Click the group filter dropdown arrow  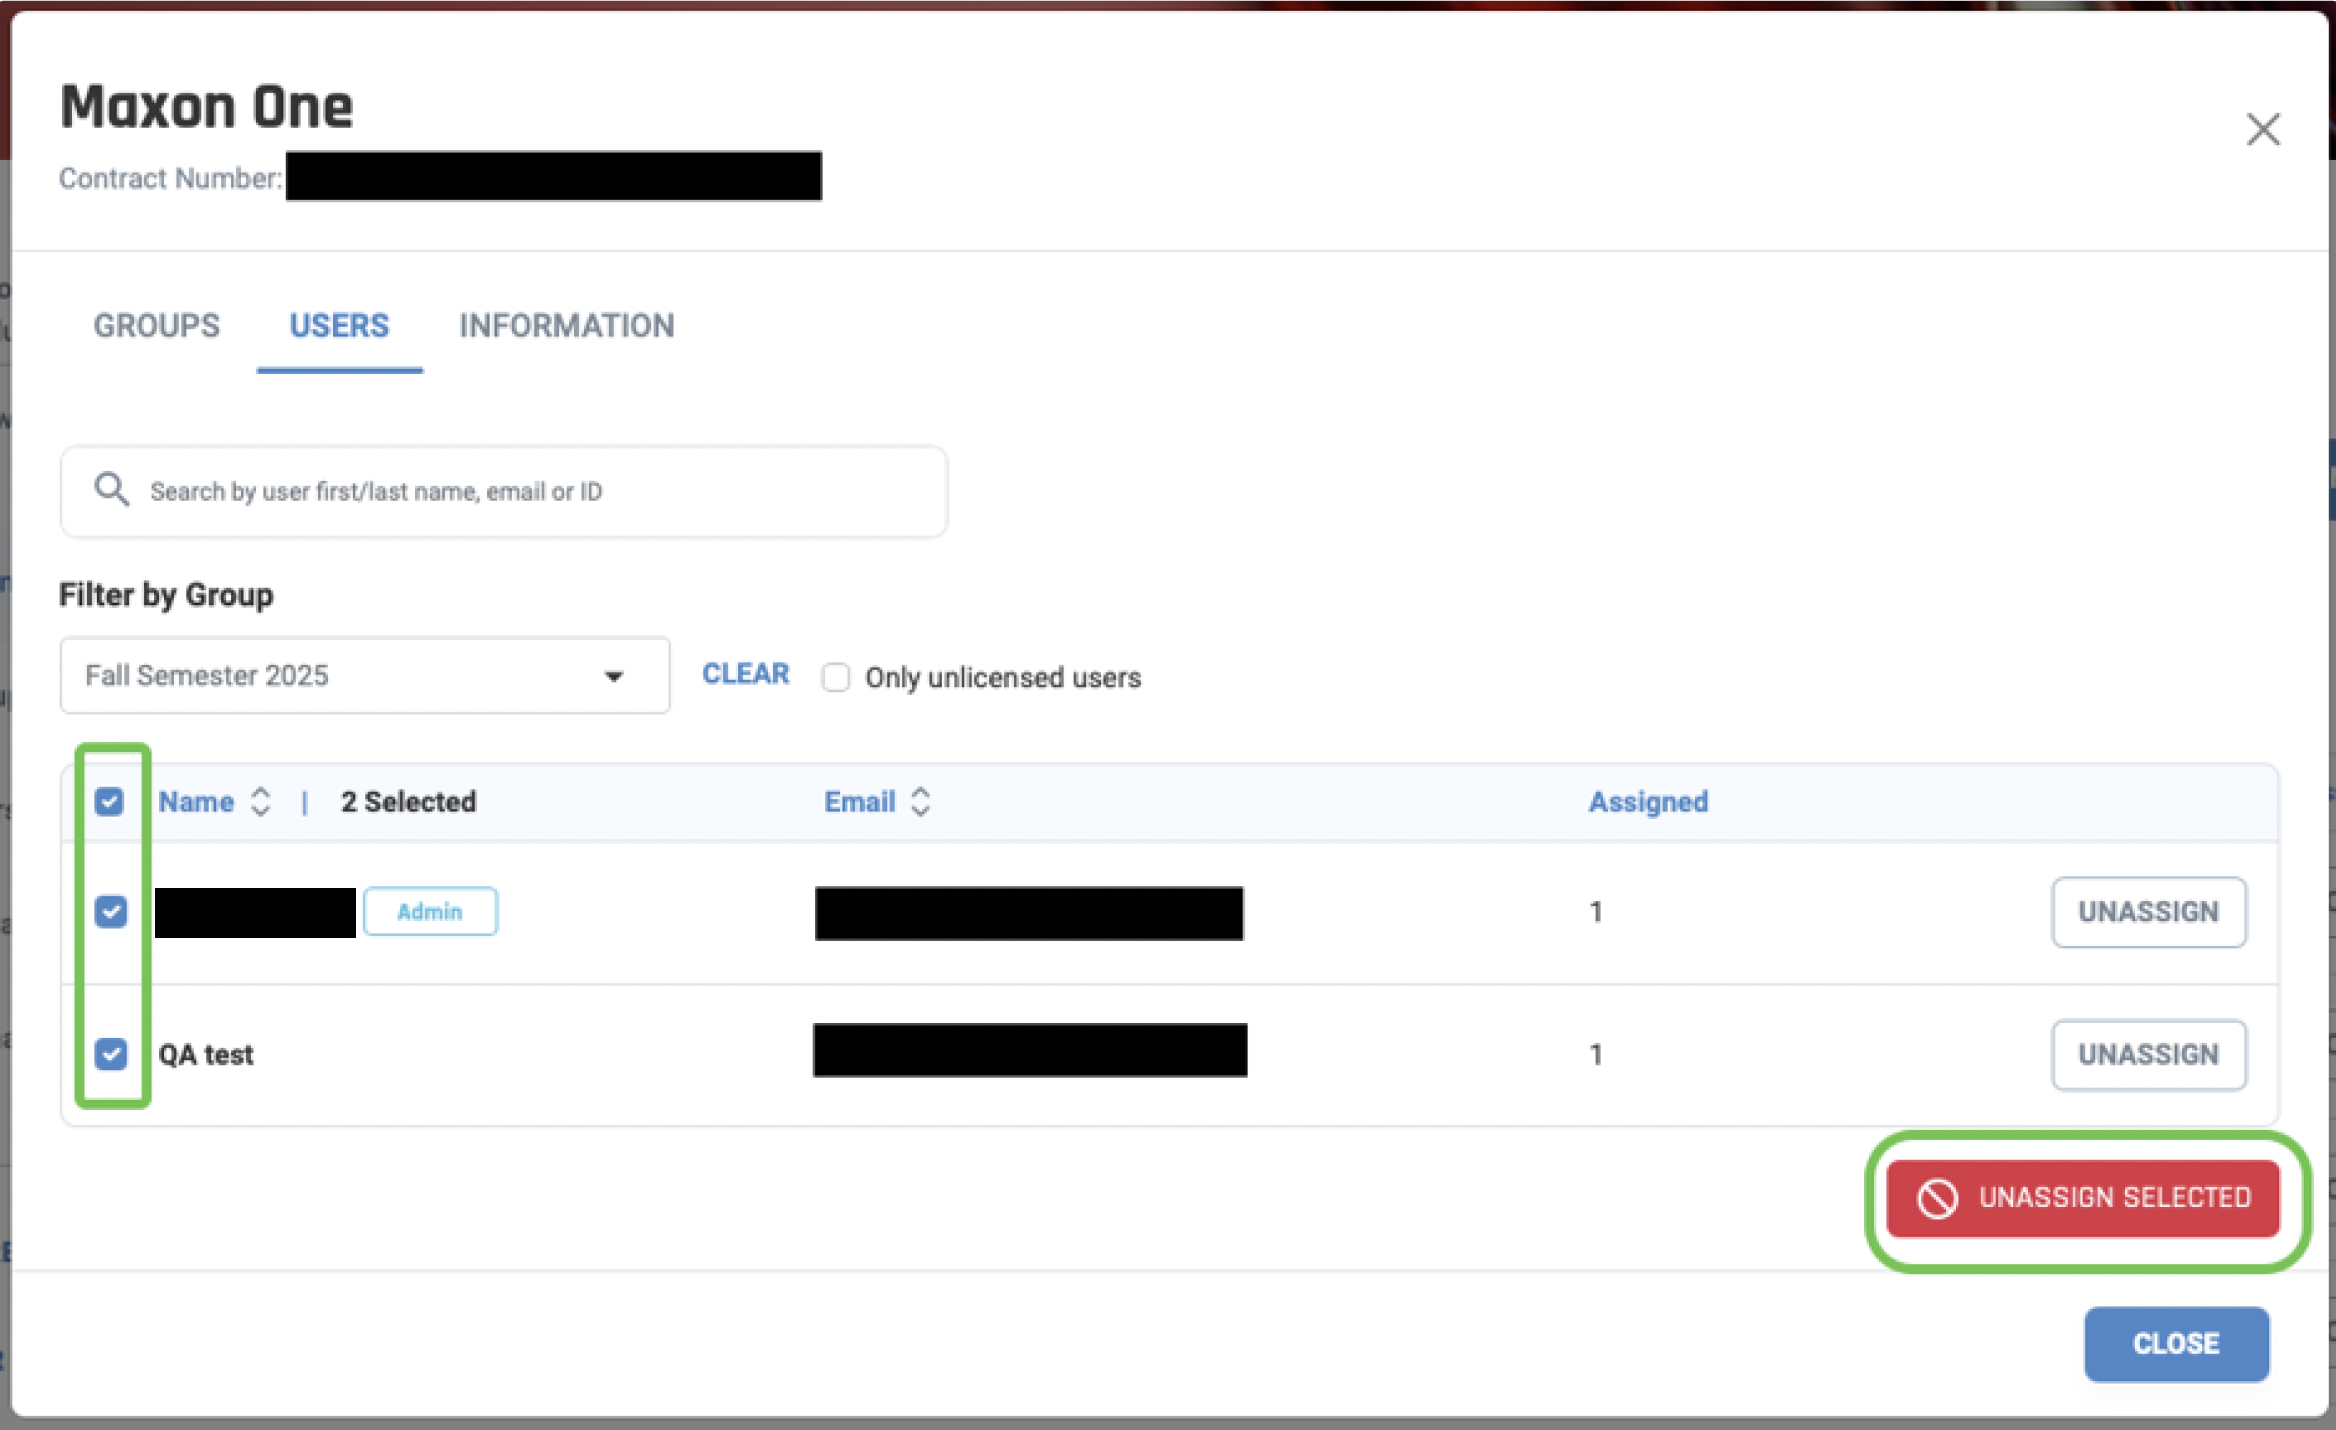614,677
